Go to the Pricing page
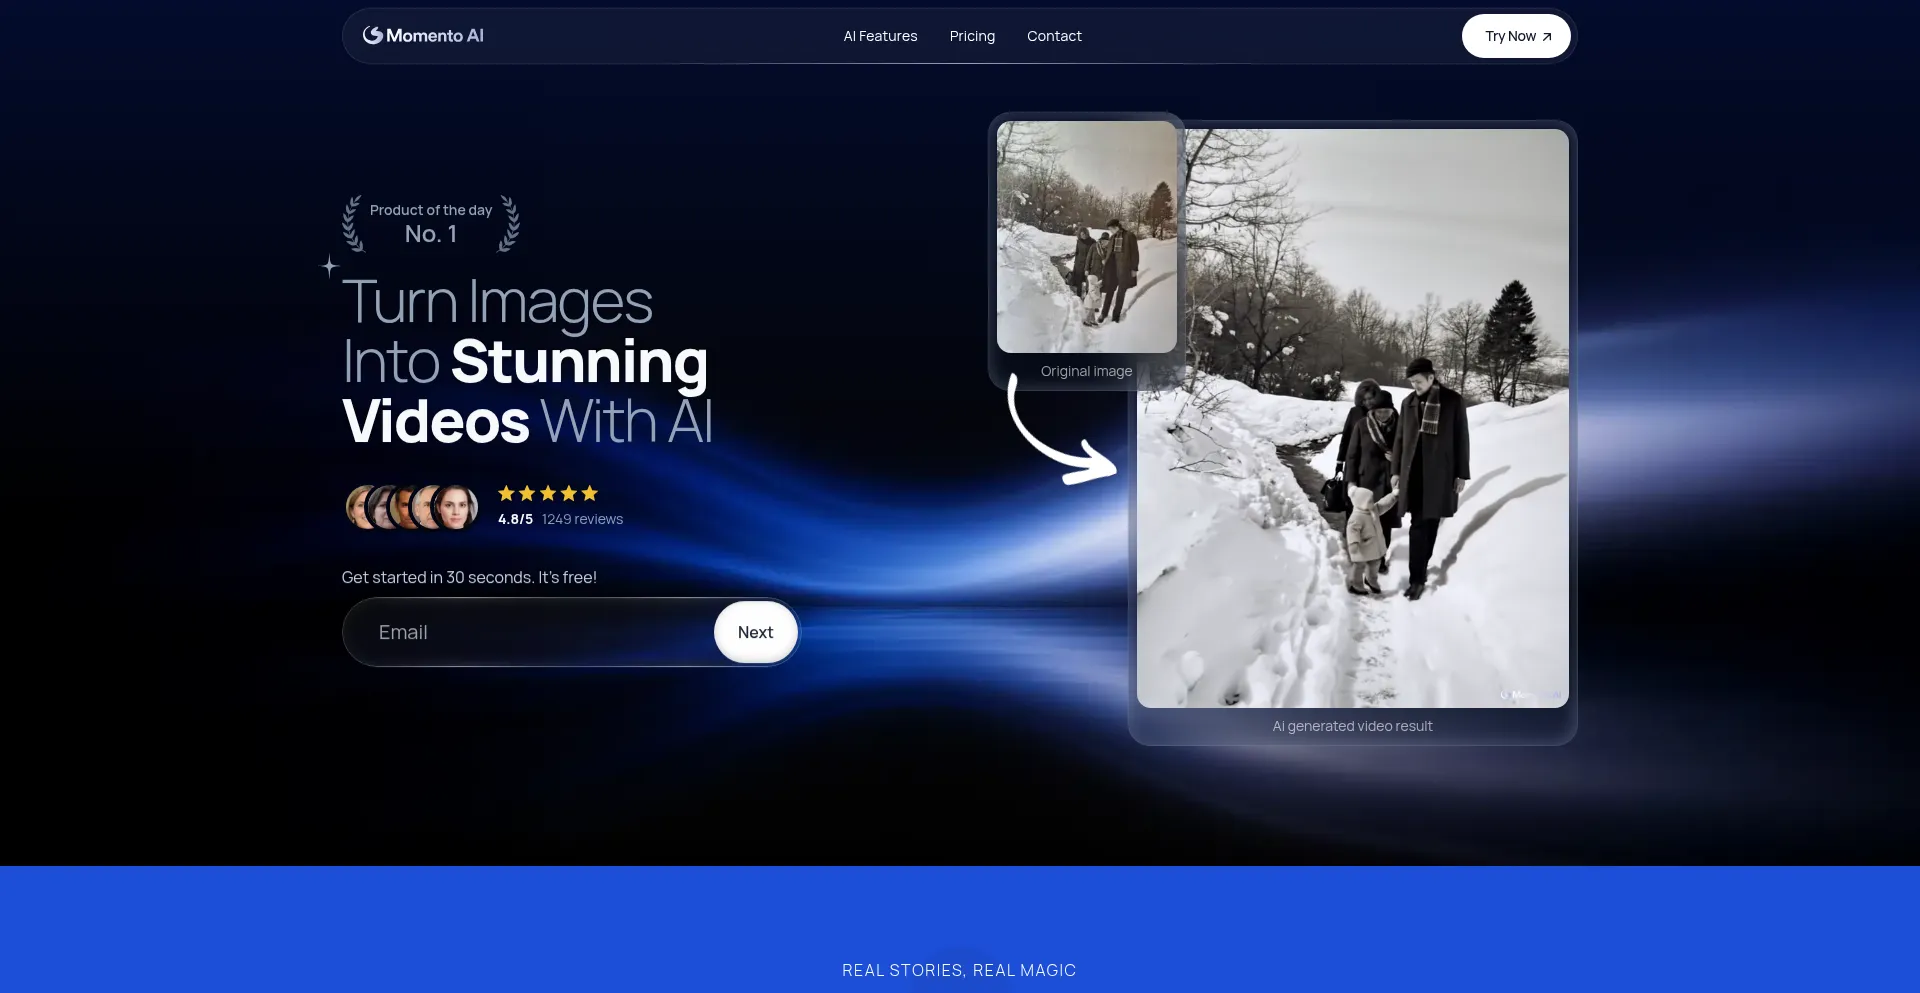 point(972,36)
